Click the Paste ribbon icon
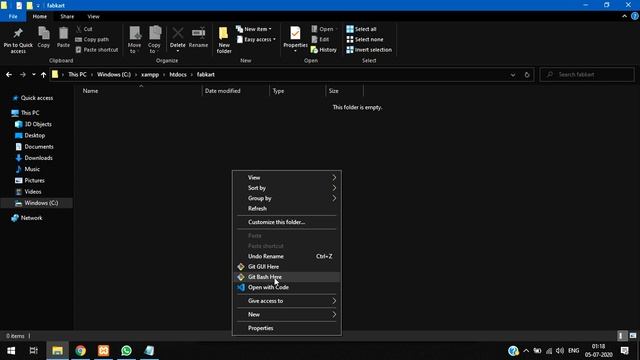Screen dimensions: 640x360 (x=63, y=37)
